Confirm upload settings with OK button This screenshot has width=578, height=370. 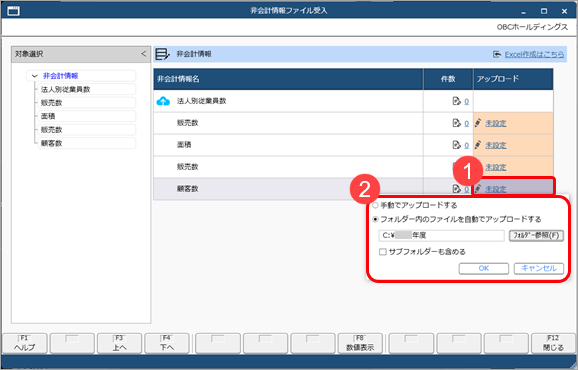484,268
